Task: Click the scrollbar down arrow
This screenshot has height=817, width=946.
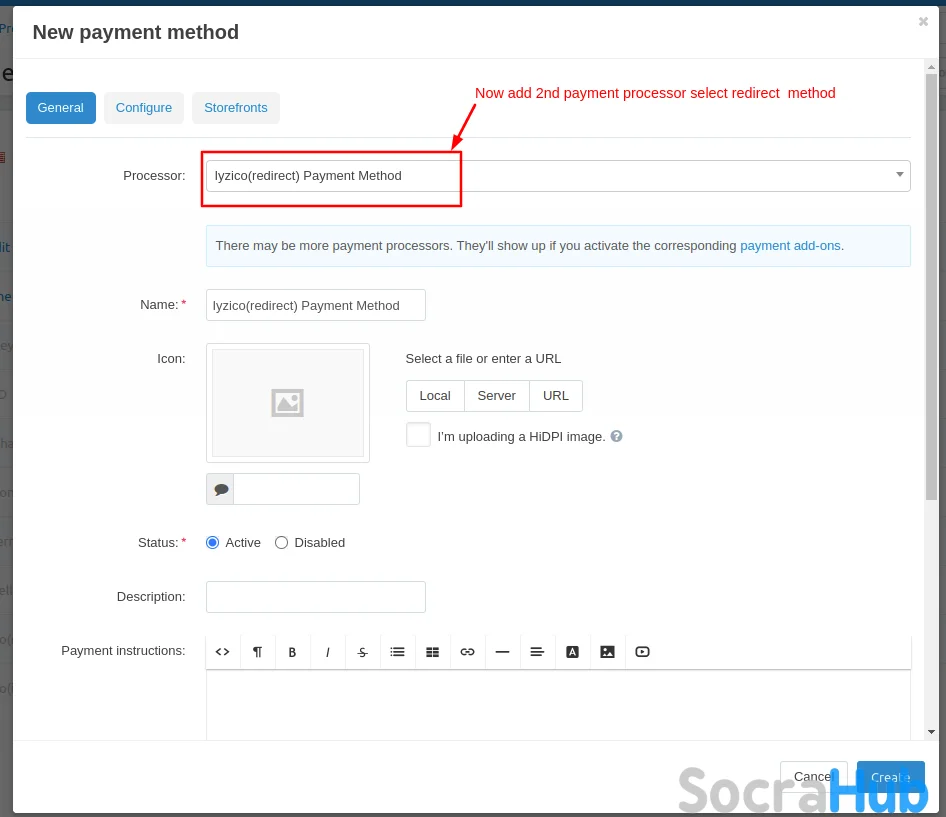Action: point(931,732)
